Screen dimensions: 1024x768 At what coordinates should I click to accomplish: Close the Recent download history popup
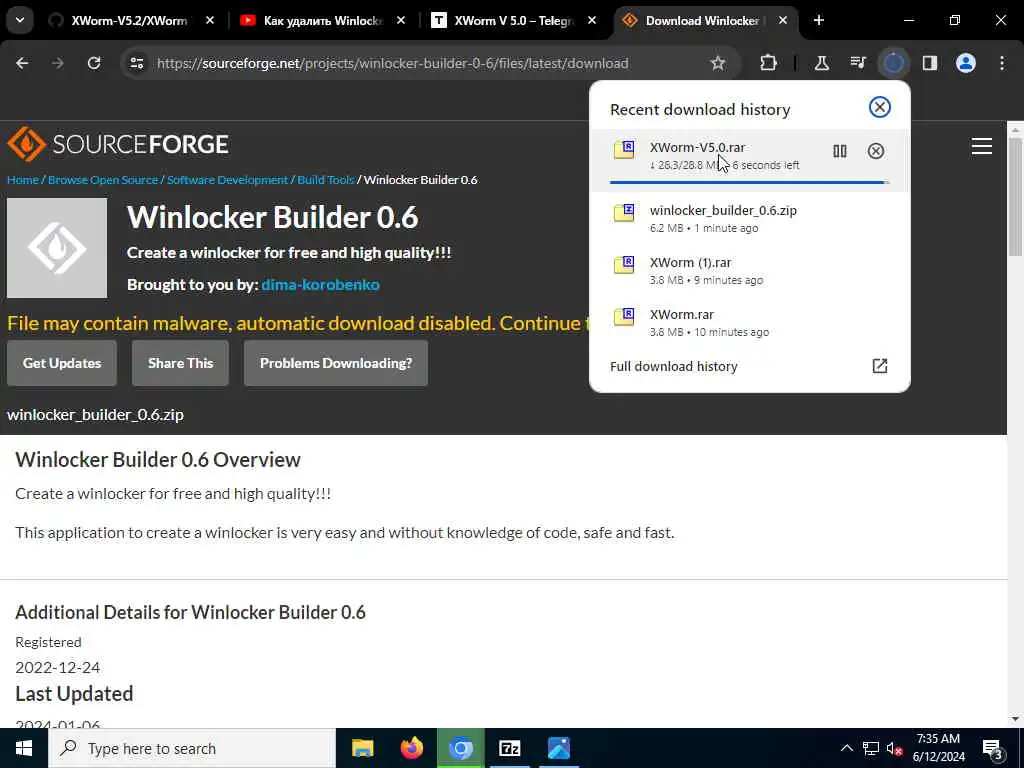coord(880,107)
